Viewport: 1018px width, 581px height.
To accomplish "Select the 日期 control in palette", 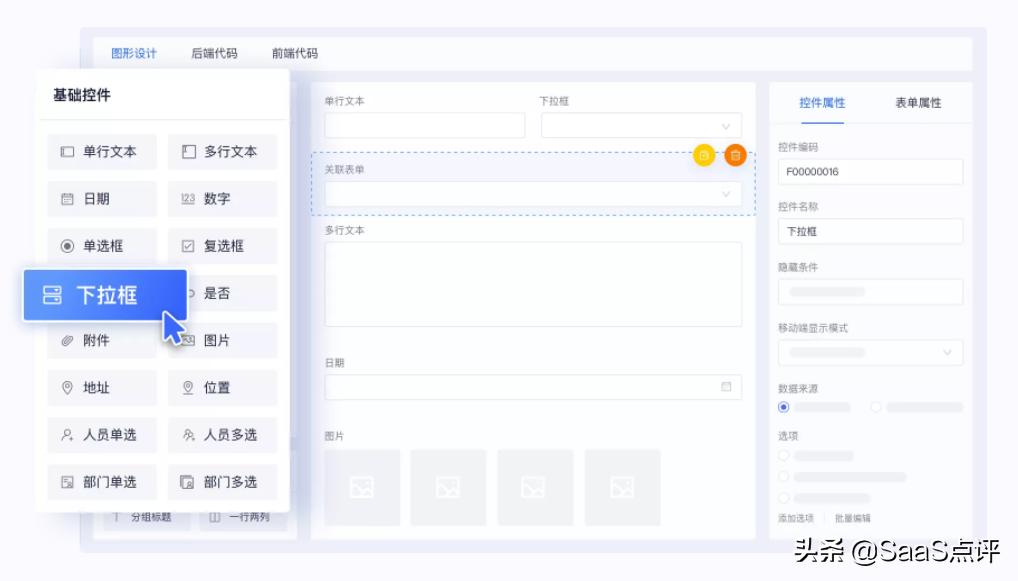I will (x=101, y=199).
